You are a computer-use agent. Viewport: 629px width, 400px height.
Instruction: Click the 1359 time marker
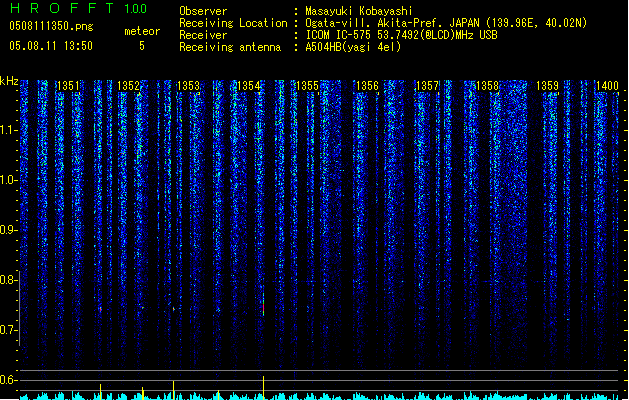click(x=547, y=85)
